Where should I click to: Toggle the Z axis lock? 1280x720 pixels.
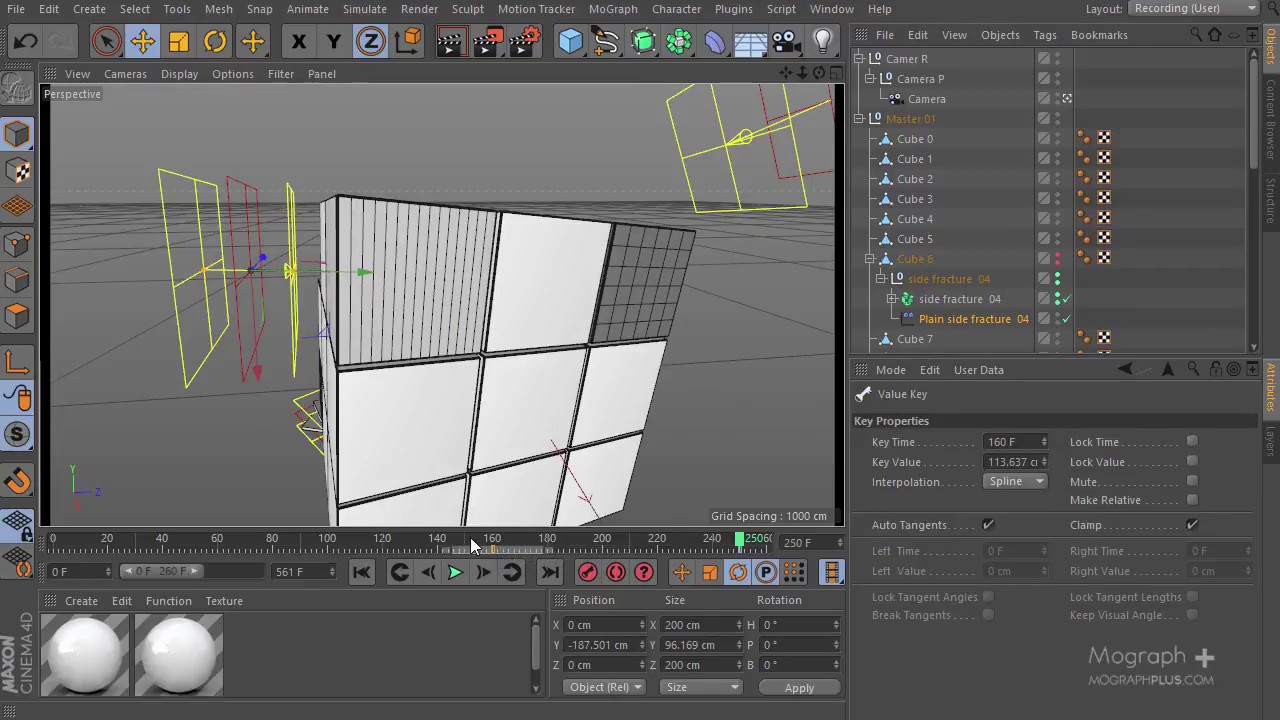(370, 42)
